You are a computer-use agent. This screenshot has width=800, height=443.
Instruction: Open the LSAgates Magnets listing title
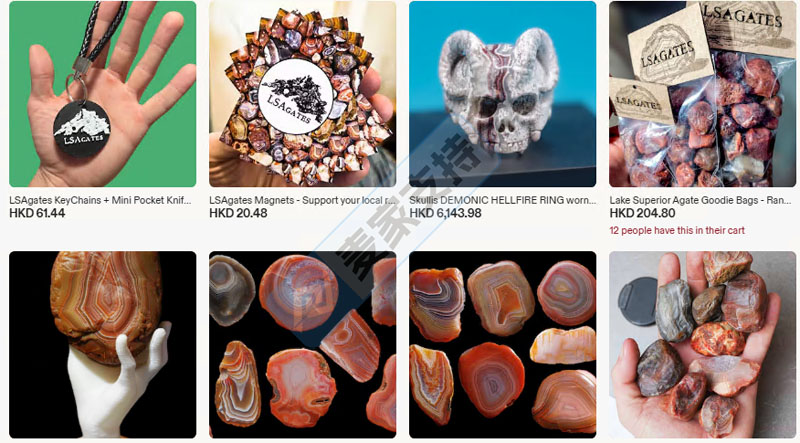click(303, 201)
